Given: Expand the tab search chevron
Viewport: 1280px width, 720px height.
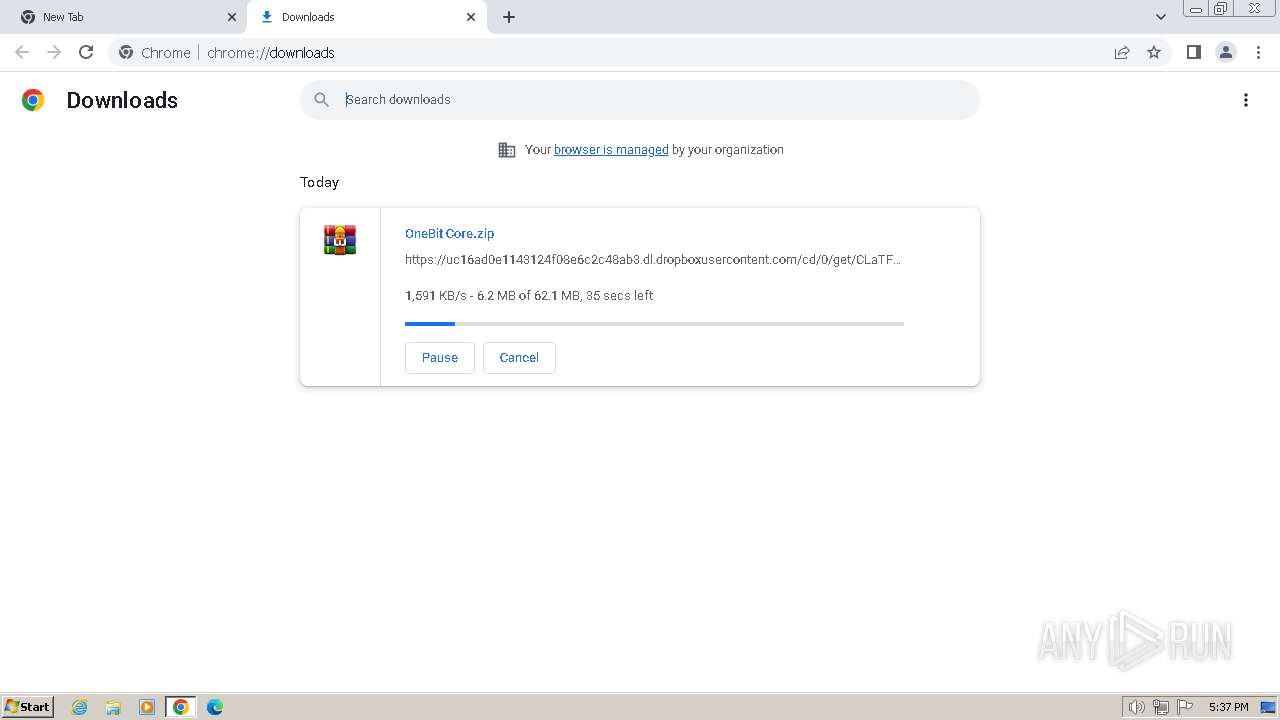Looking at the screenshot, I should pos(1161,17).
